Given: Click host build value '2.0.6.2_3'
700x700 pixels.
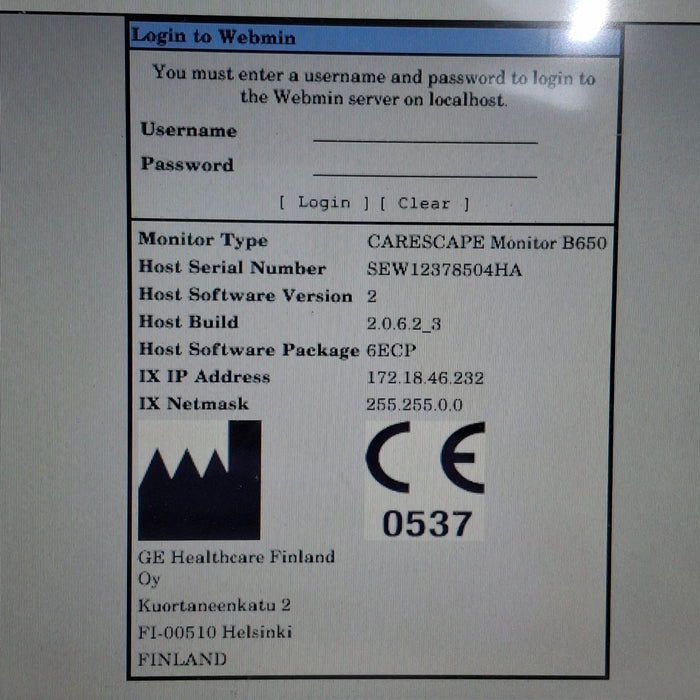Looking at the screenshot, I should [x=404, y=324].
